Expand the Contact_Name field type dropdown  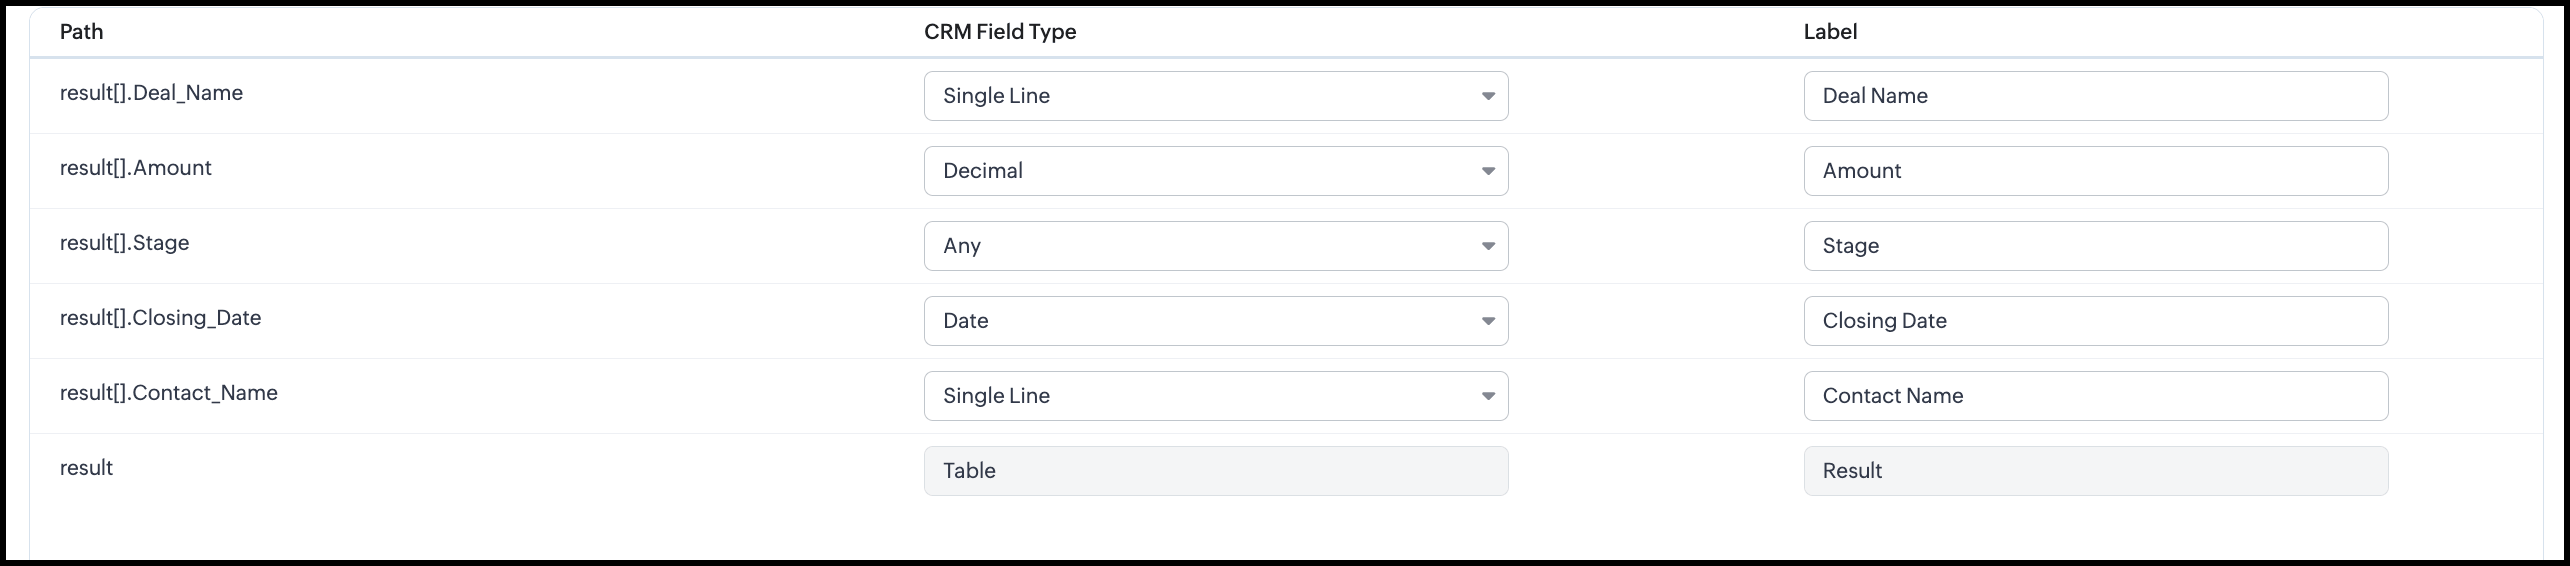point(1215,396)
